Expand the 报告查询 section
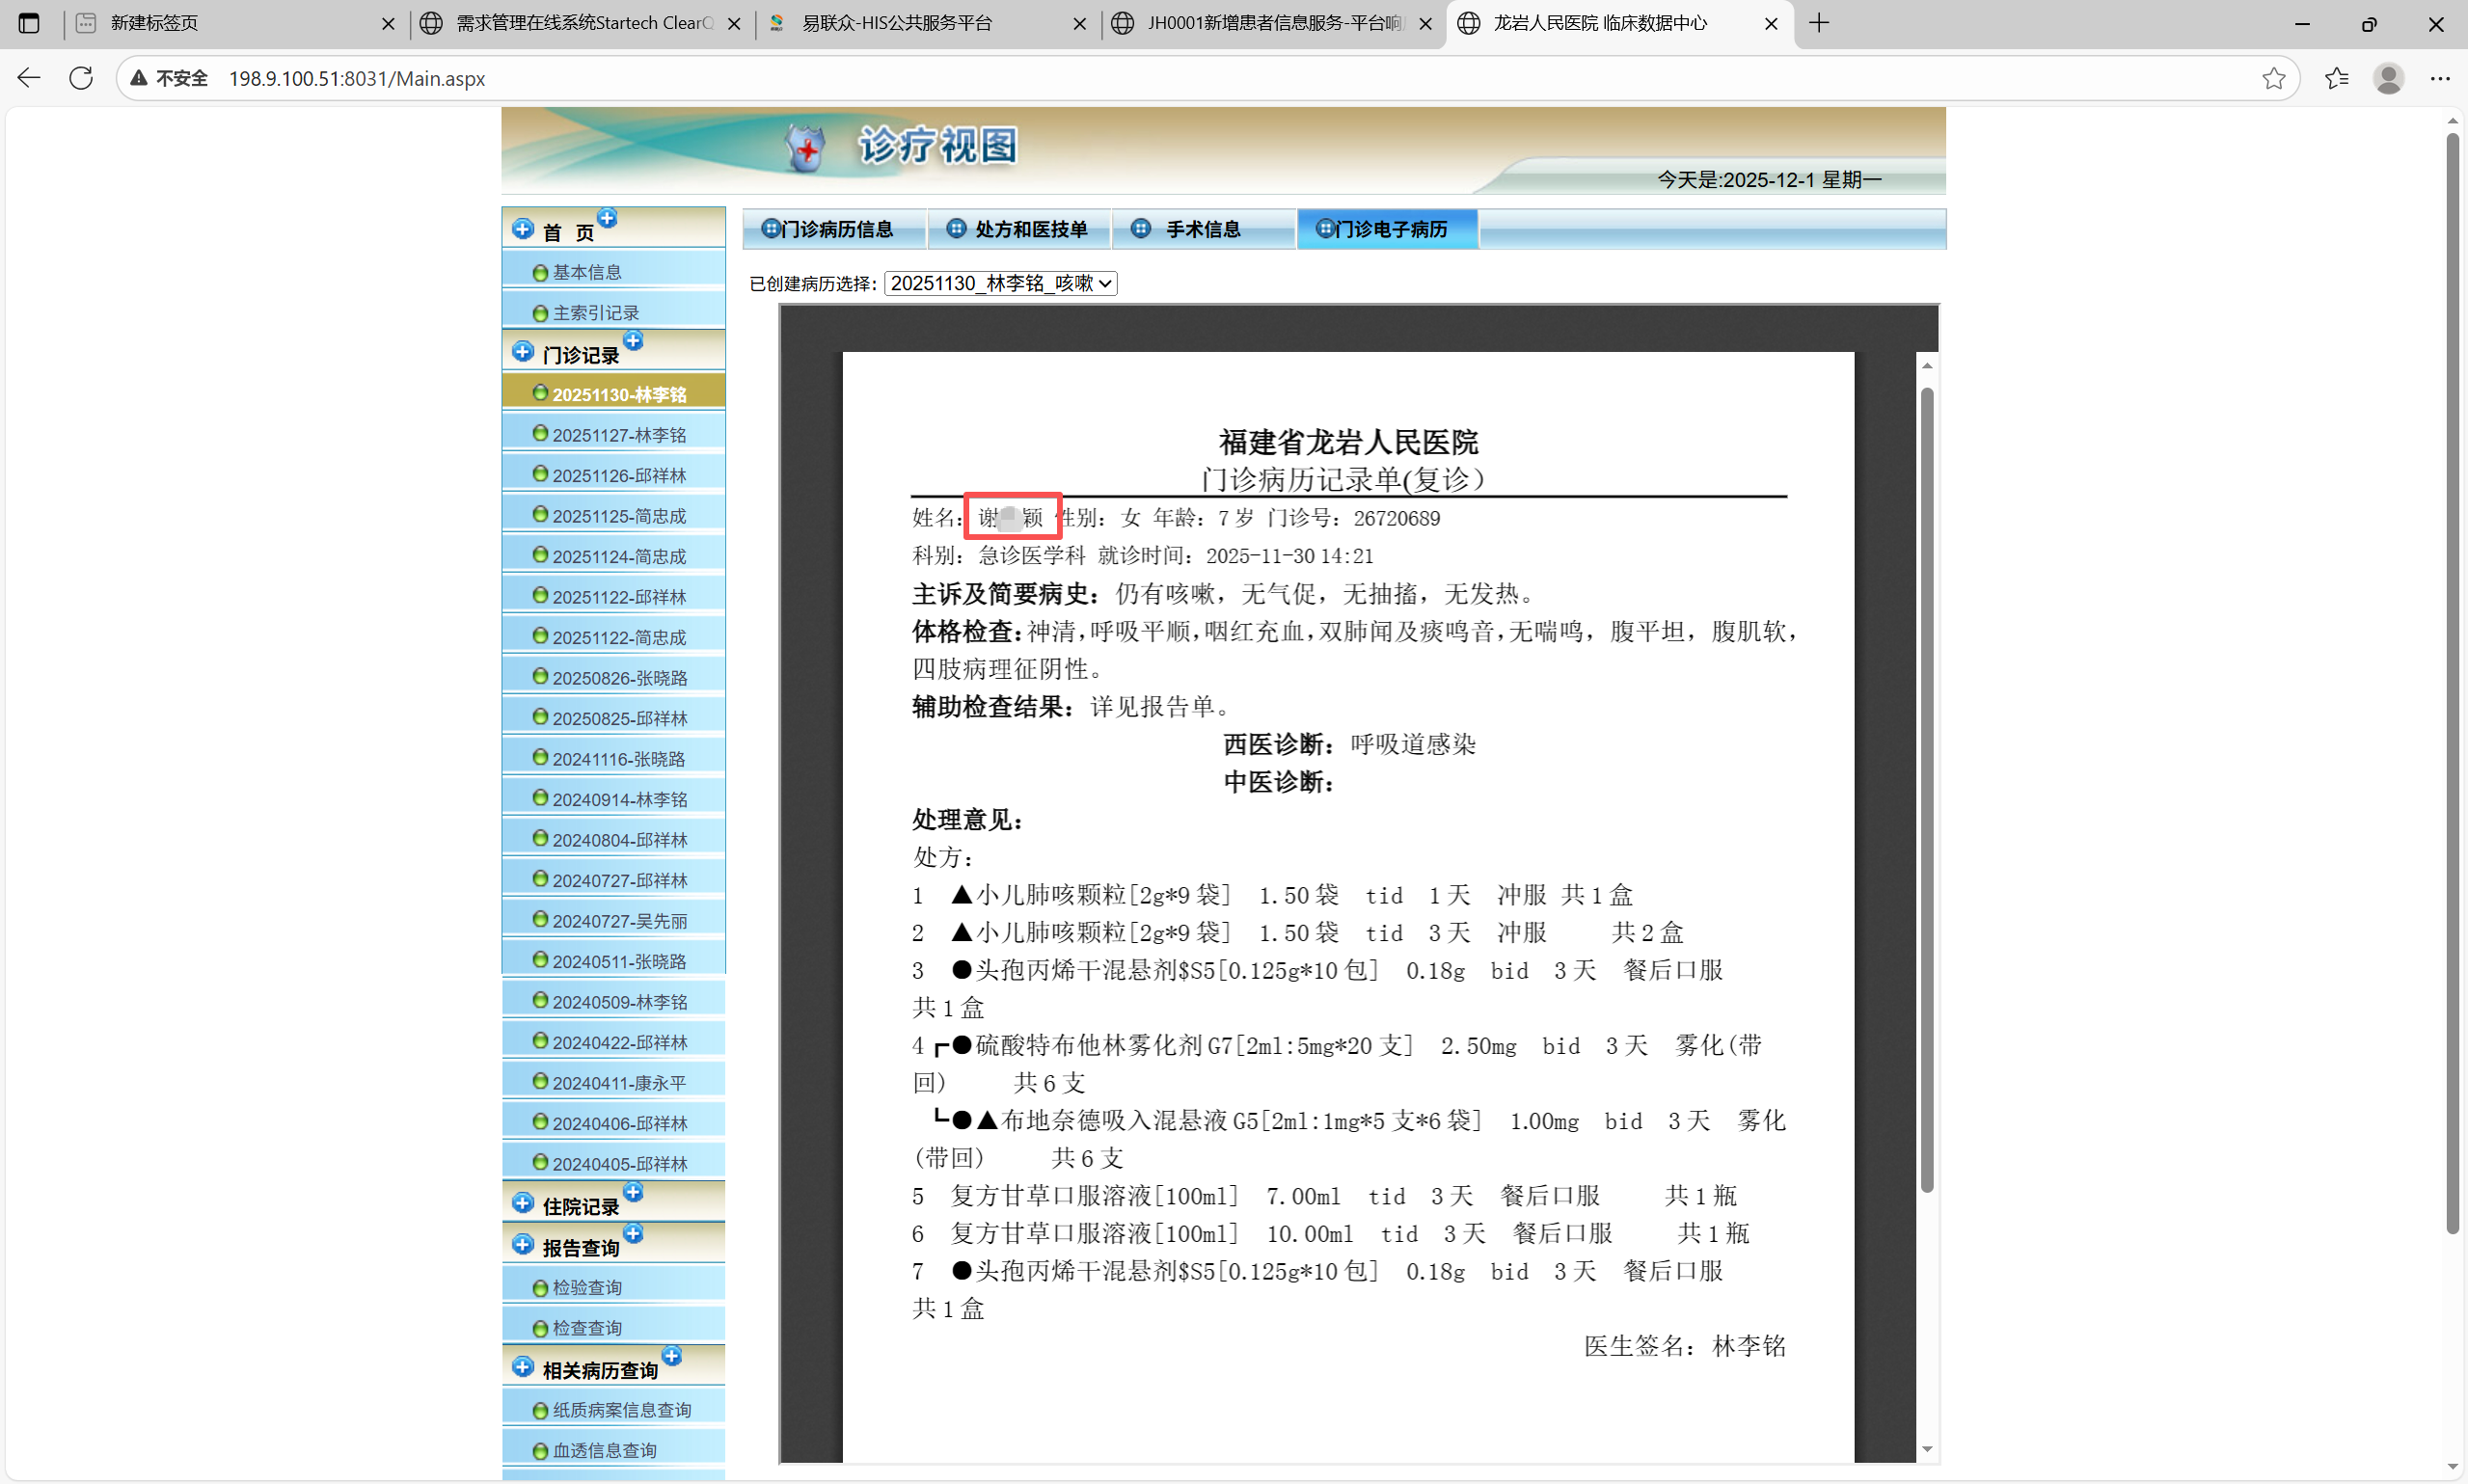Viewport: 2468px width, 1484px height. 580,1247
